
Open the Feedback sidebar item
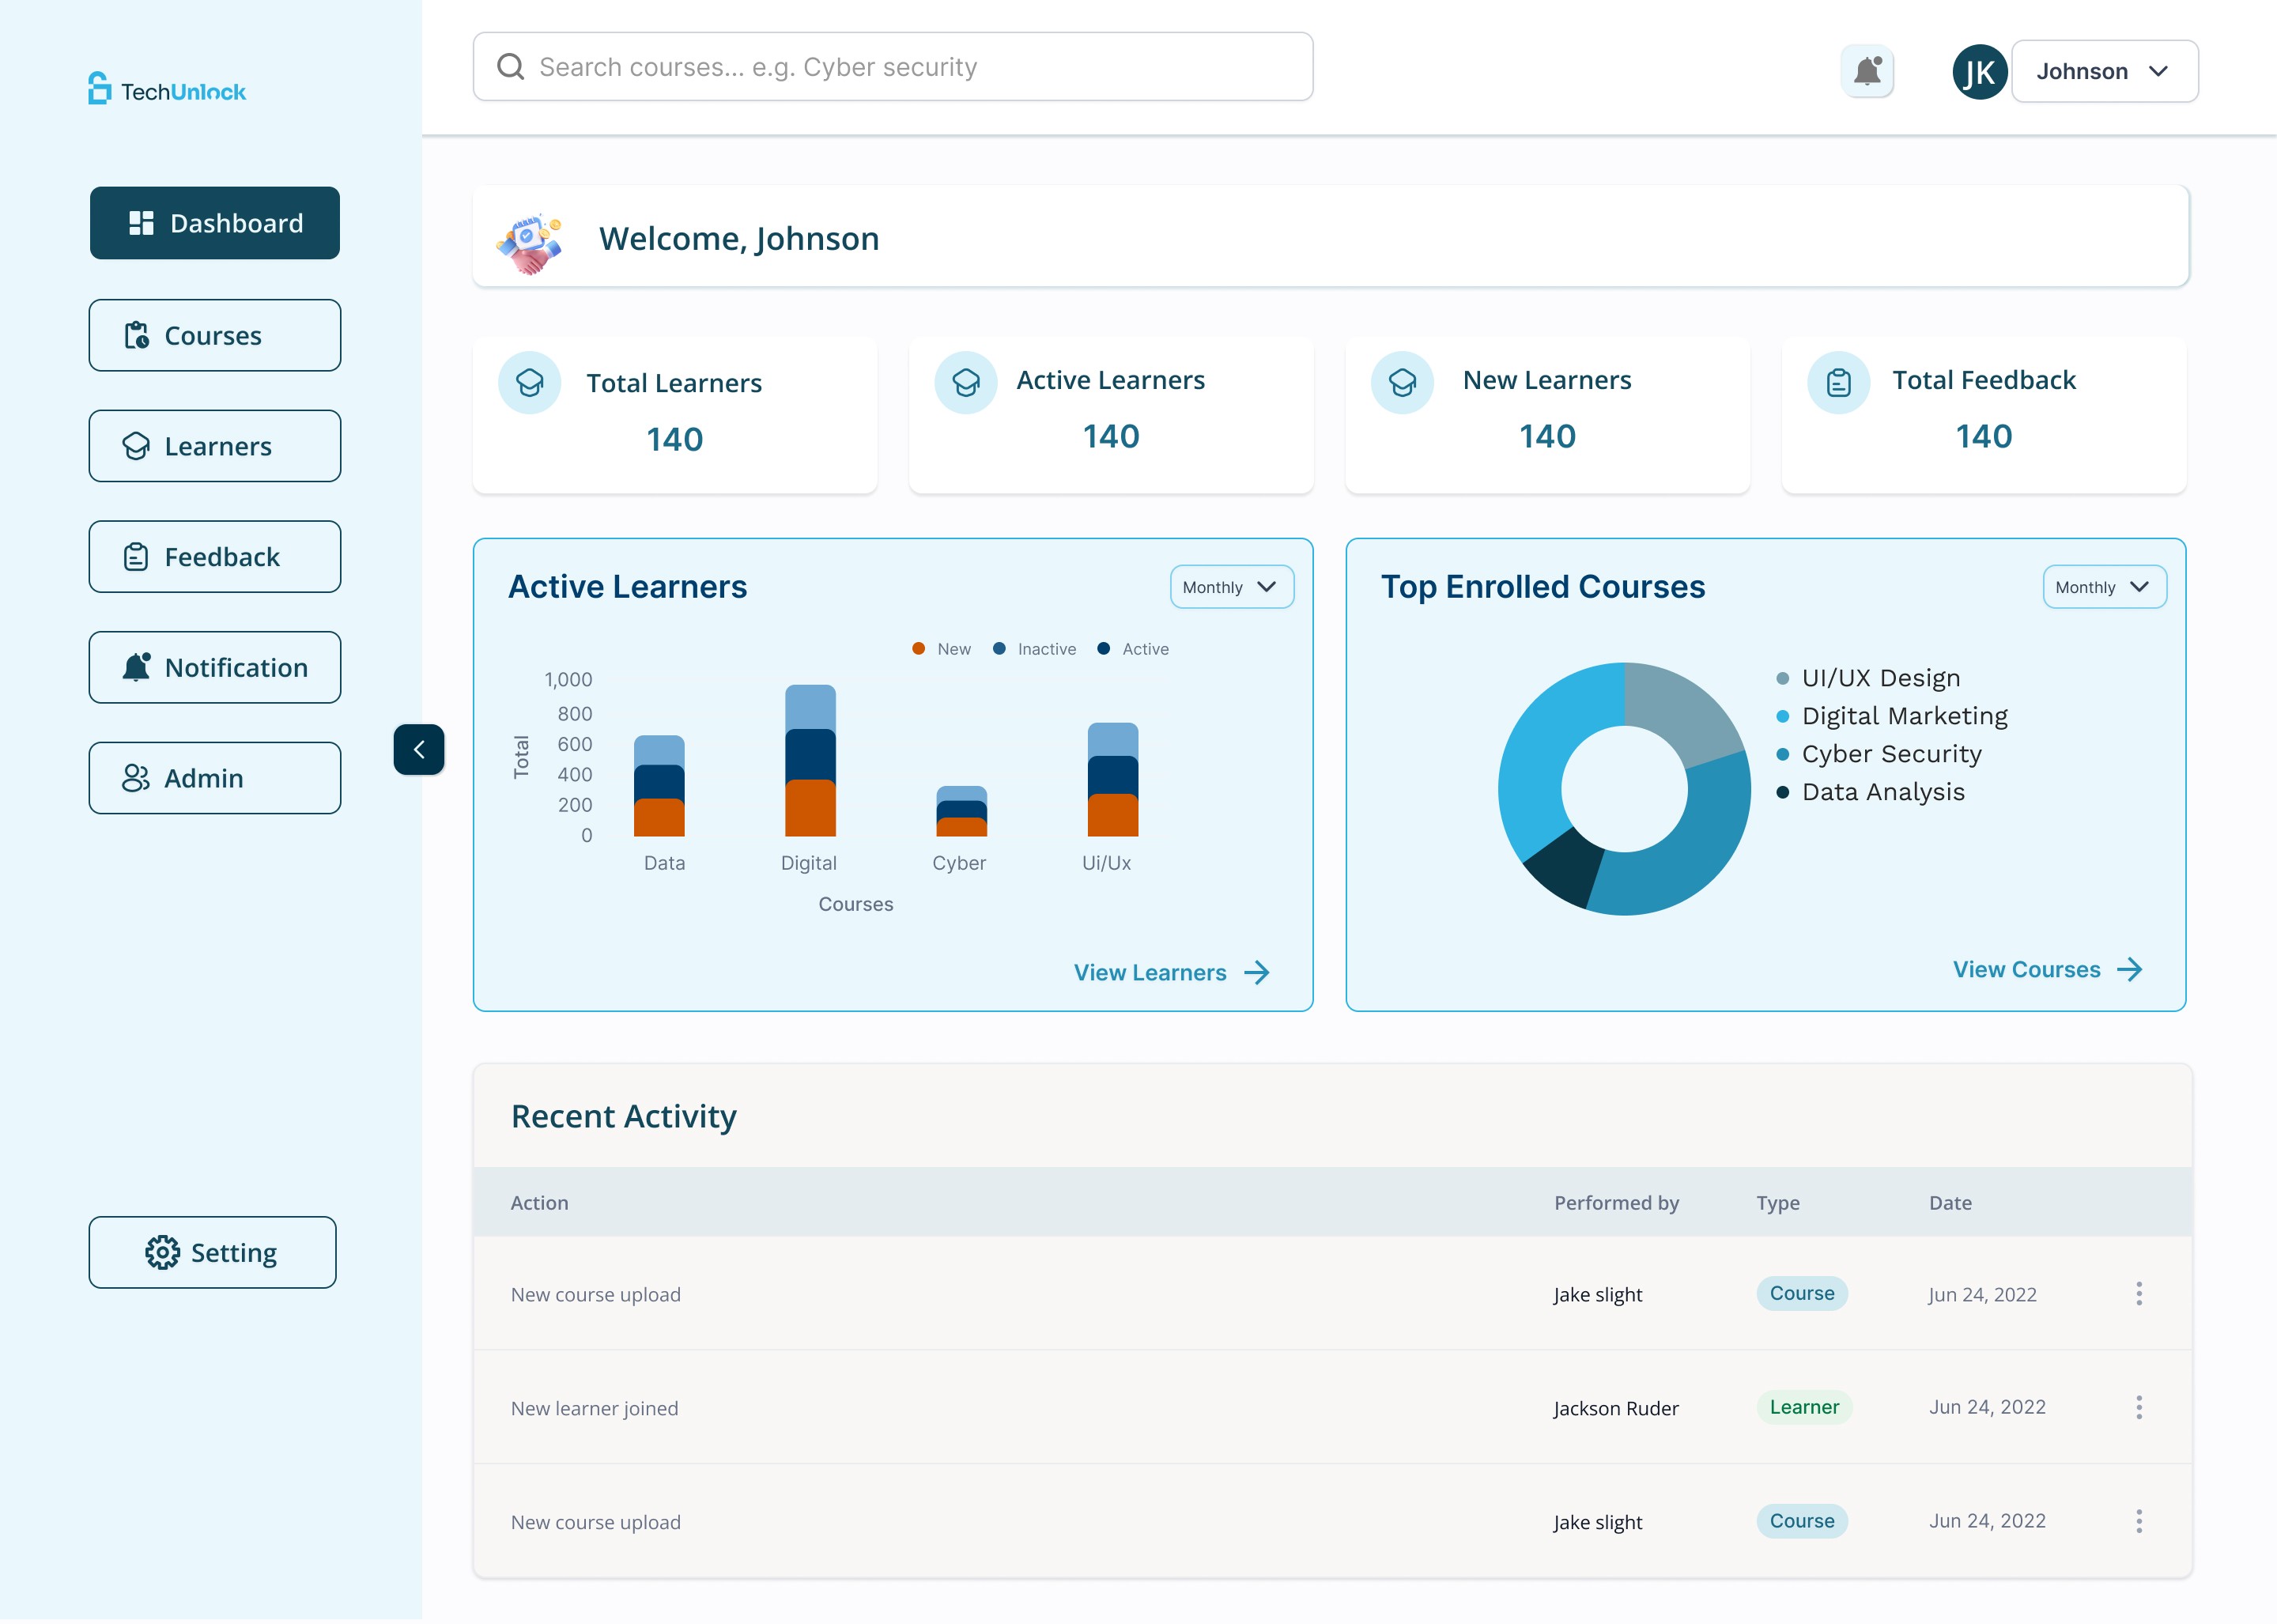[x=215, y=557]
